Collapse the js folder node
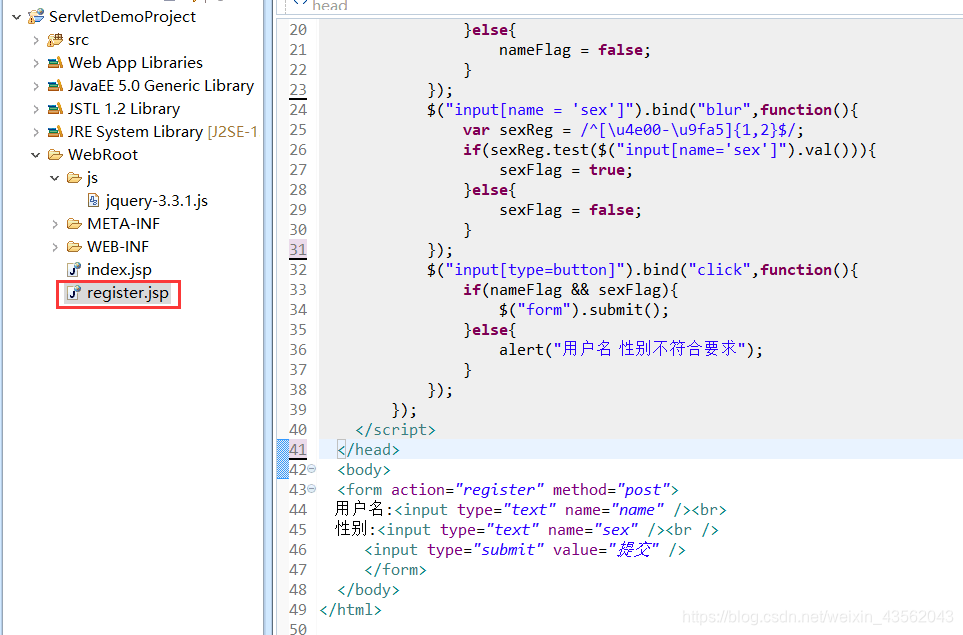This screenshot has height=635, width=963. pyautogui.click(x=55, y=178)
